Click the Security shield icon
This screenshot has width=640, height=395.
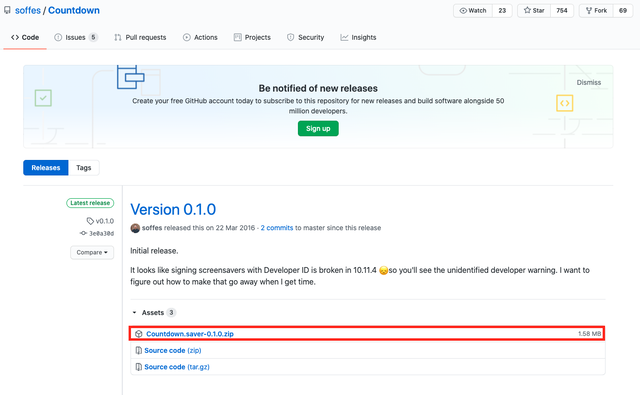click(x=291, y=38)
